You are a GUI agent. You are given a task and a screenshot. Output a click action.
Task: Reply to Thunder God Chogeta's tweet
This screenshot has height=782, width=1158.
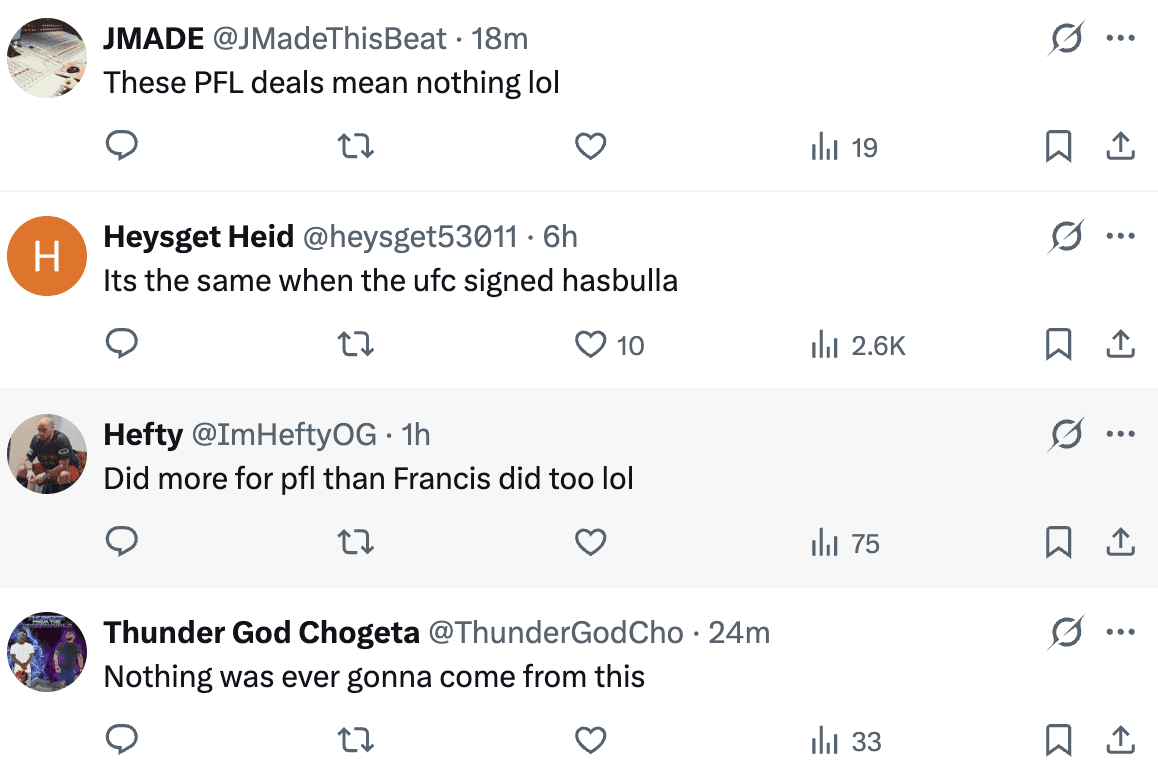coord(121,741)
